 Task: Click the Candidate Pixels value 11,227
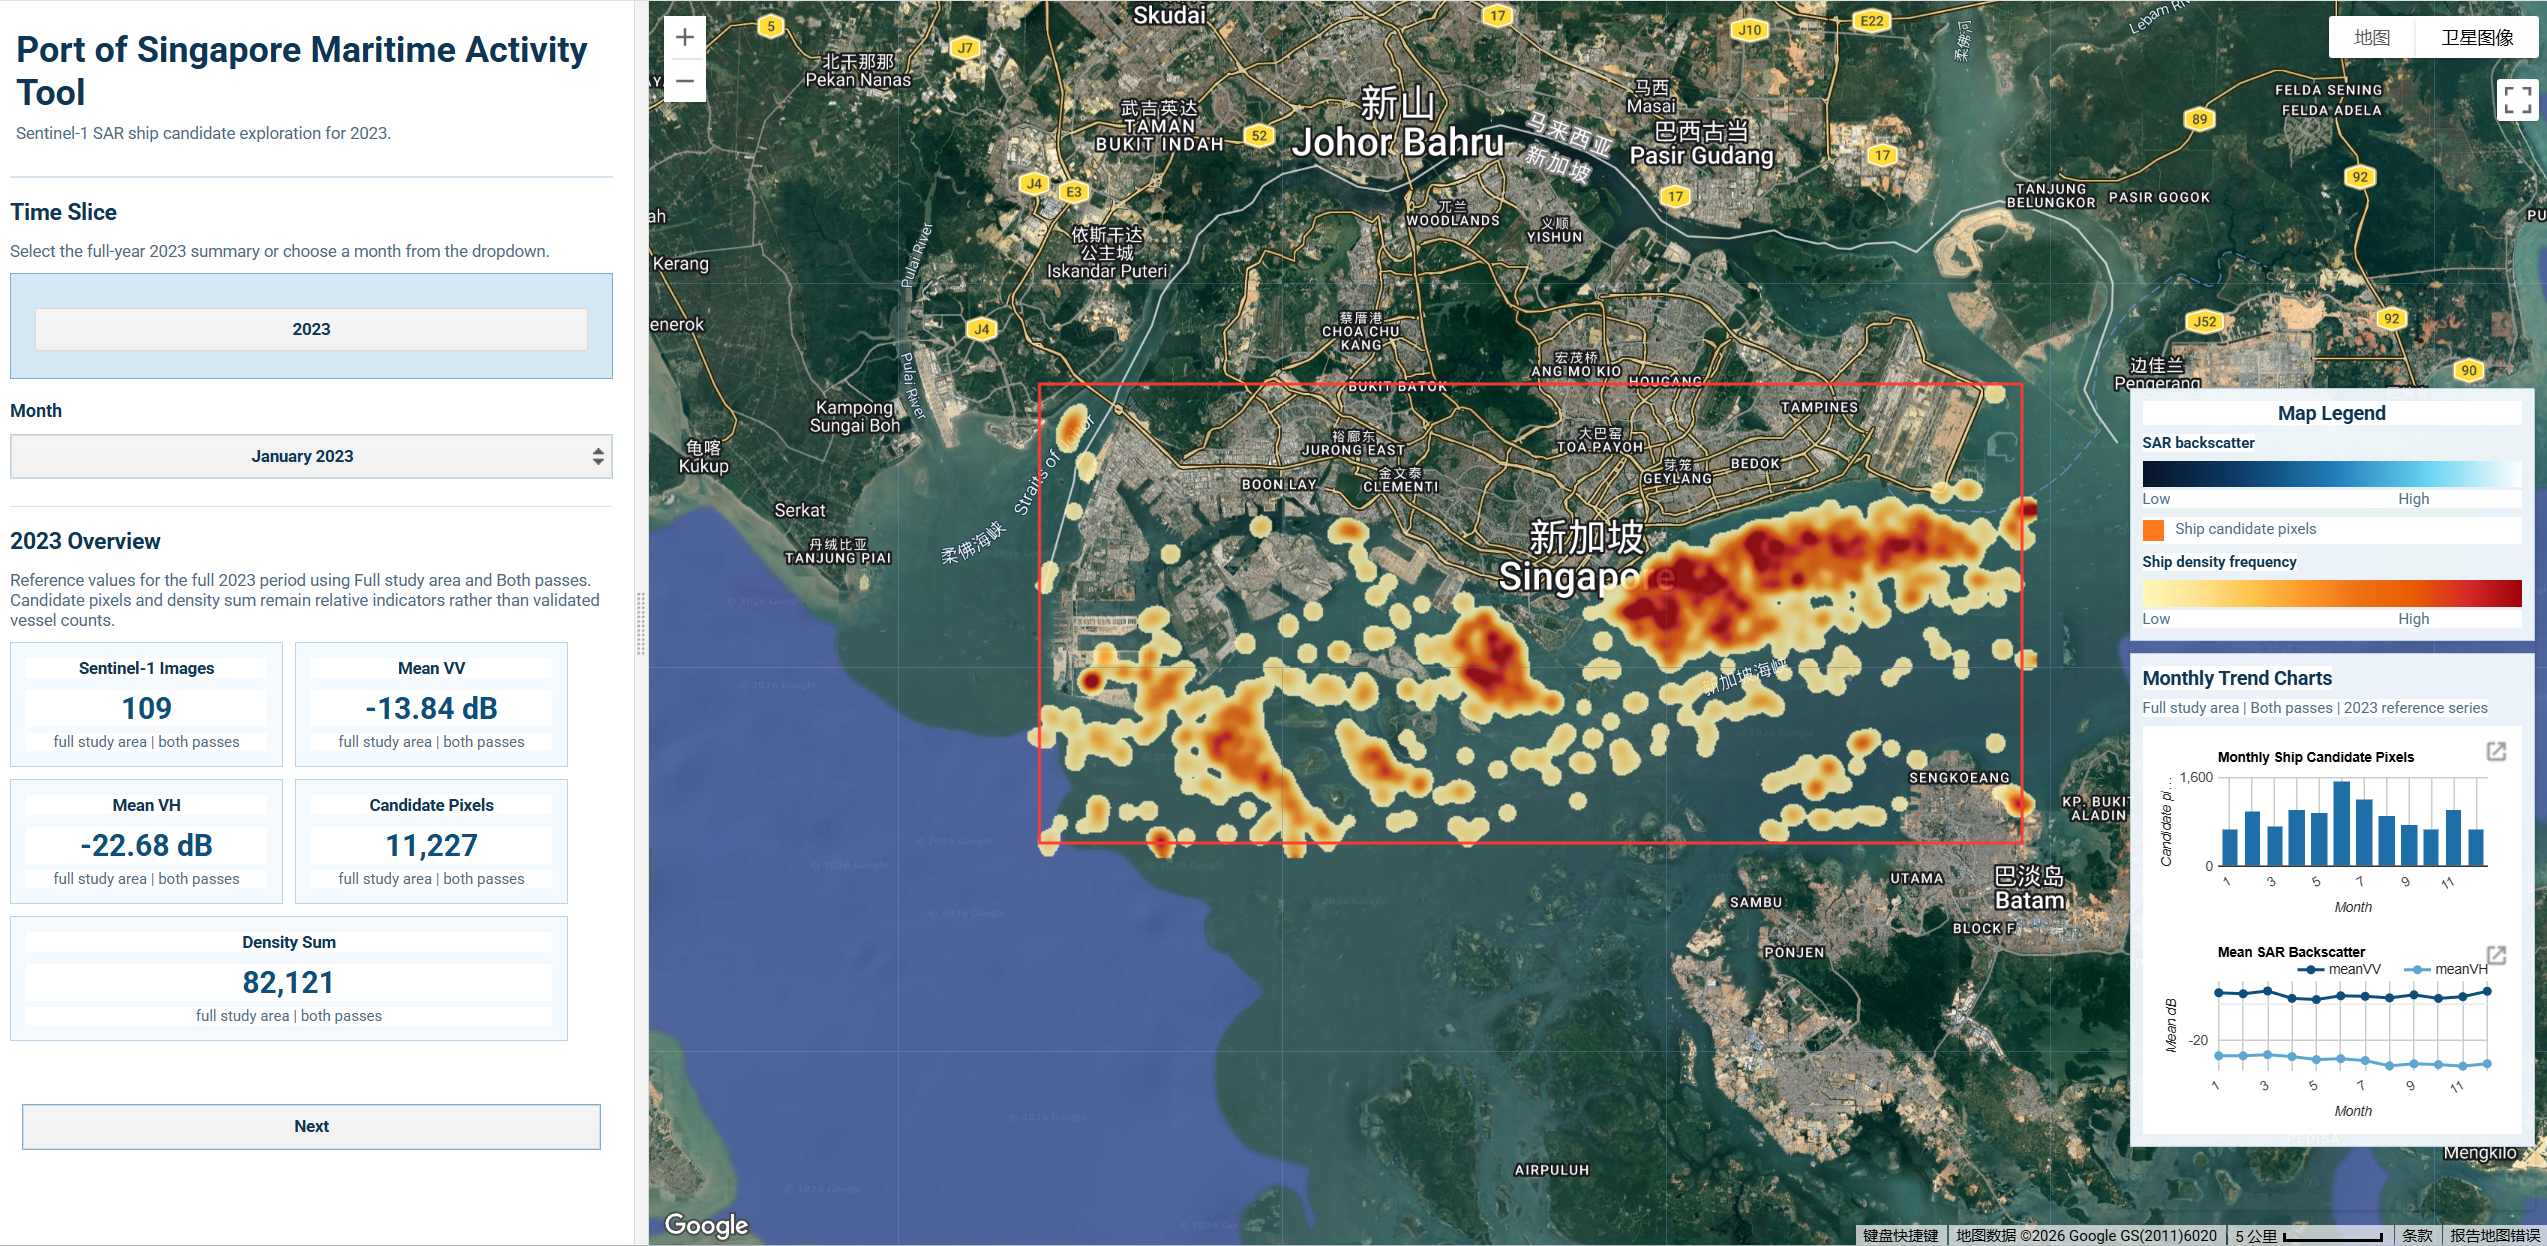(431, 845)
